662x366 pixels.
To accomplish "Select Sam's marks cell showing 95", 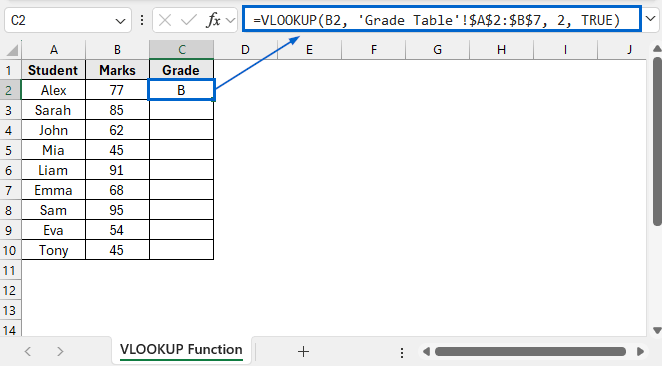I will 117,210.
